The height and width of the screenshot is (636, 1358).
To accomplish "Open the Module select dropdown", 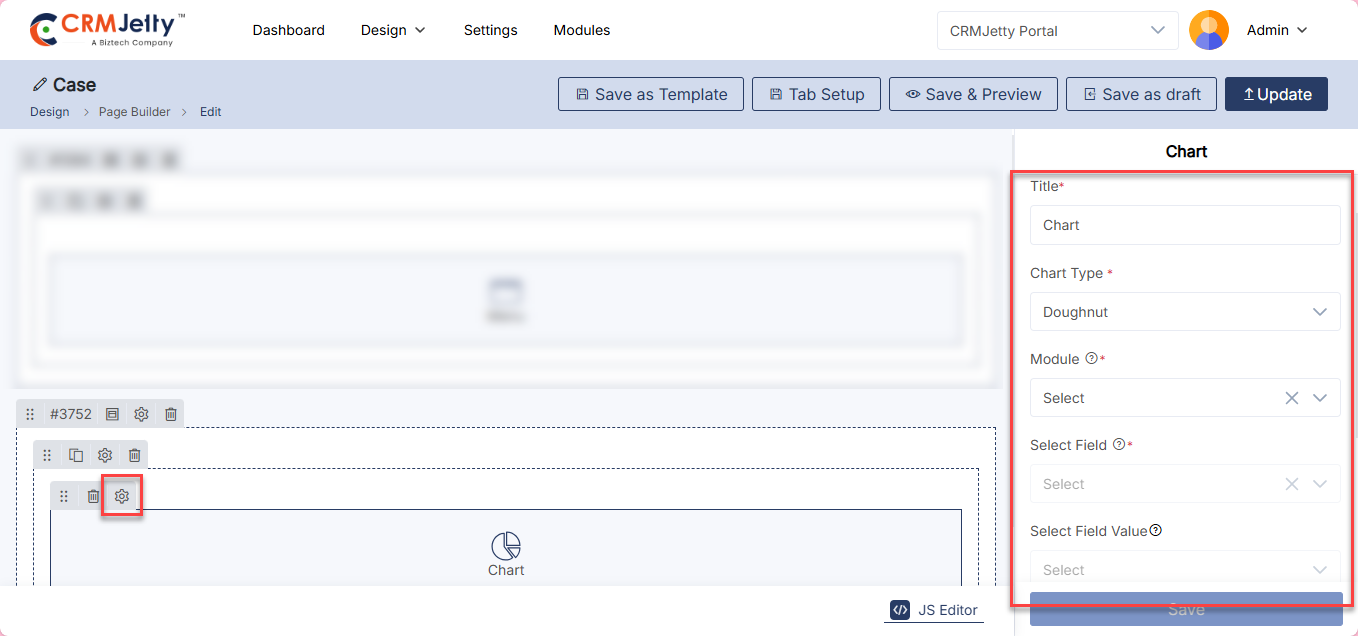I will [x=1160, y=398].
